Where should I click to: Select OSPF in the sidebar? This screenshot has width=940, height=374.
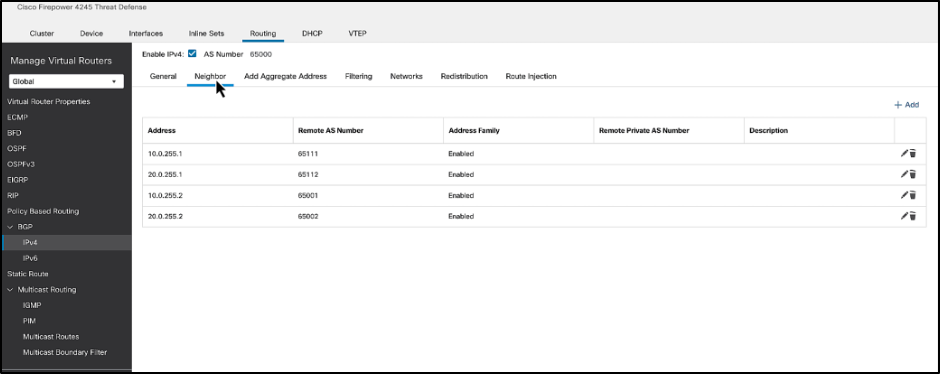tap(16, 149)
